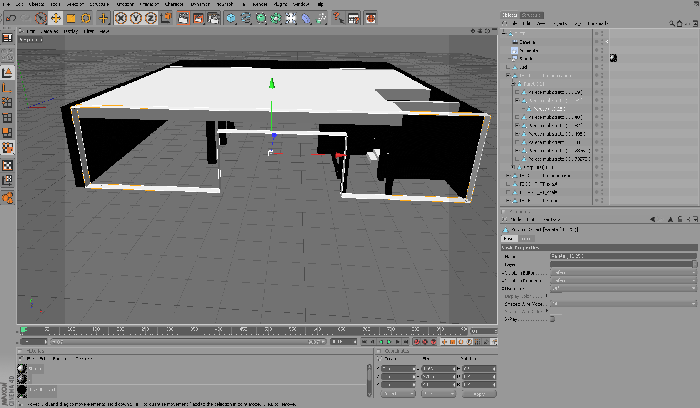The image size is (700, 408).
Task: Click the red globe toolbar icon
Action: pos(371,18)
